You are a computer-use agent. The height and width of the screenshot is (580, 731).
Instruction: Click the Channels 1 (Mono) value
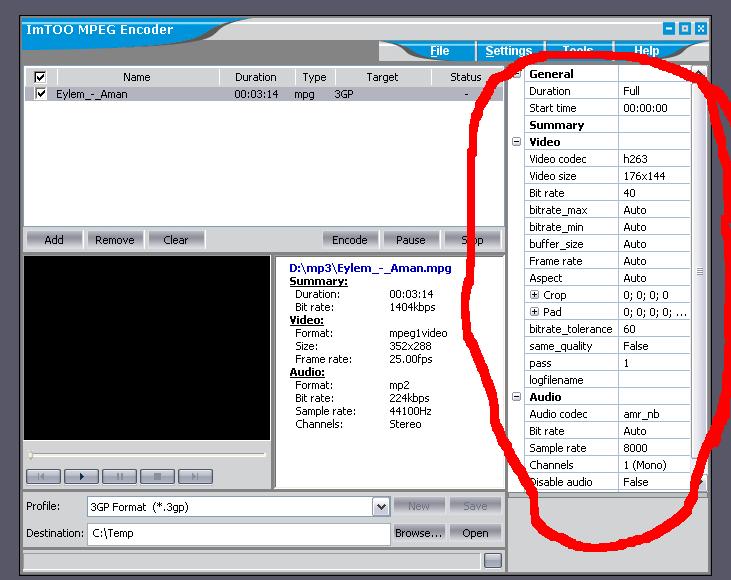point(654,465)
